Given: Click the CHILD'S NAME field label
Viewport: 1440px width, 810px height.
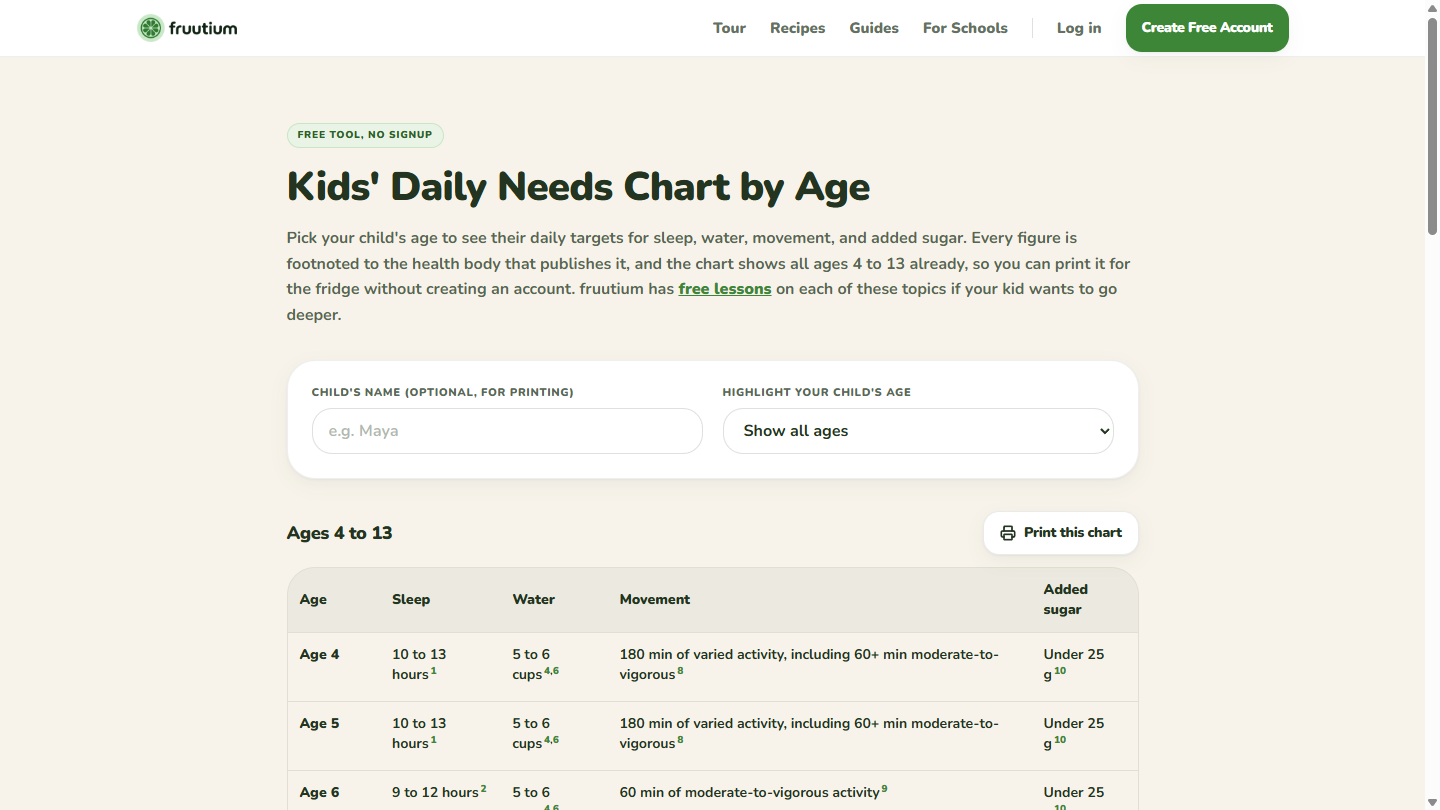Looking at the screenshot, I should (443, 392).
